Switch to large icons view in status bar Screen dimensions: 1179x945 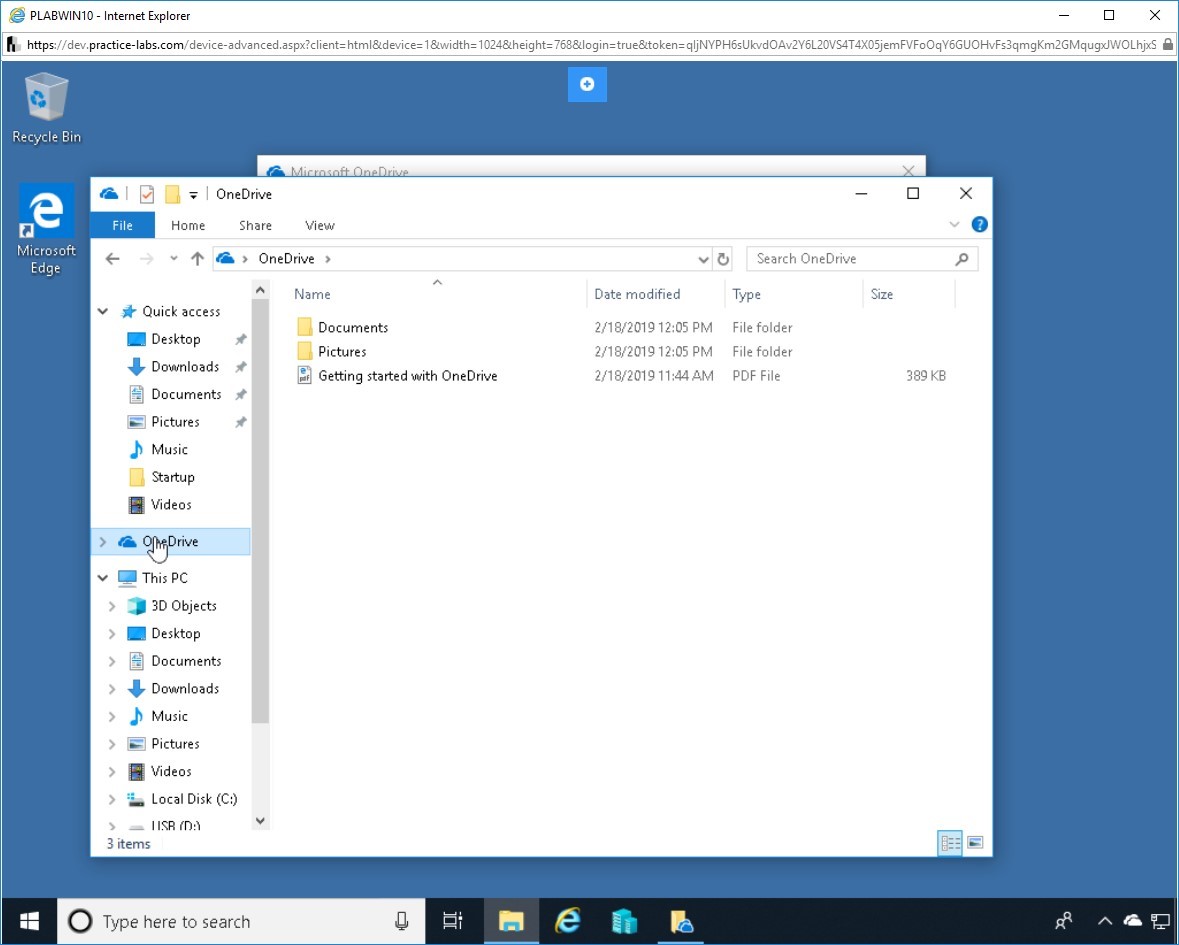(x=974, y=842)
